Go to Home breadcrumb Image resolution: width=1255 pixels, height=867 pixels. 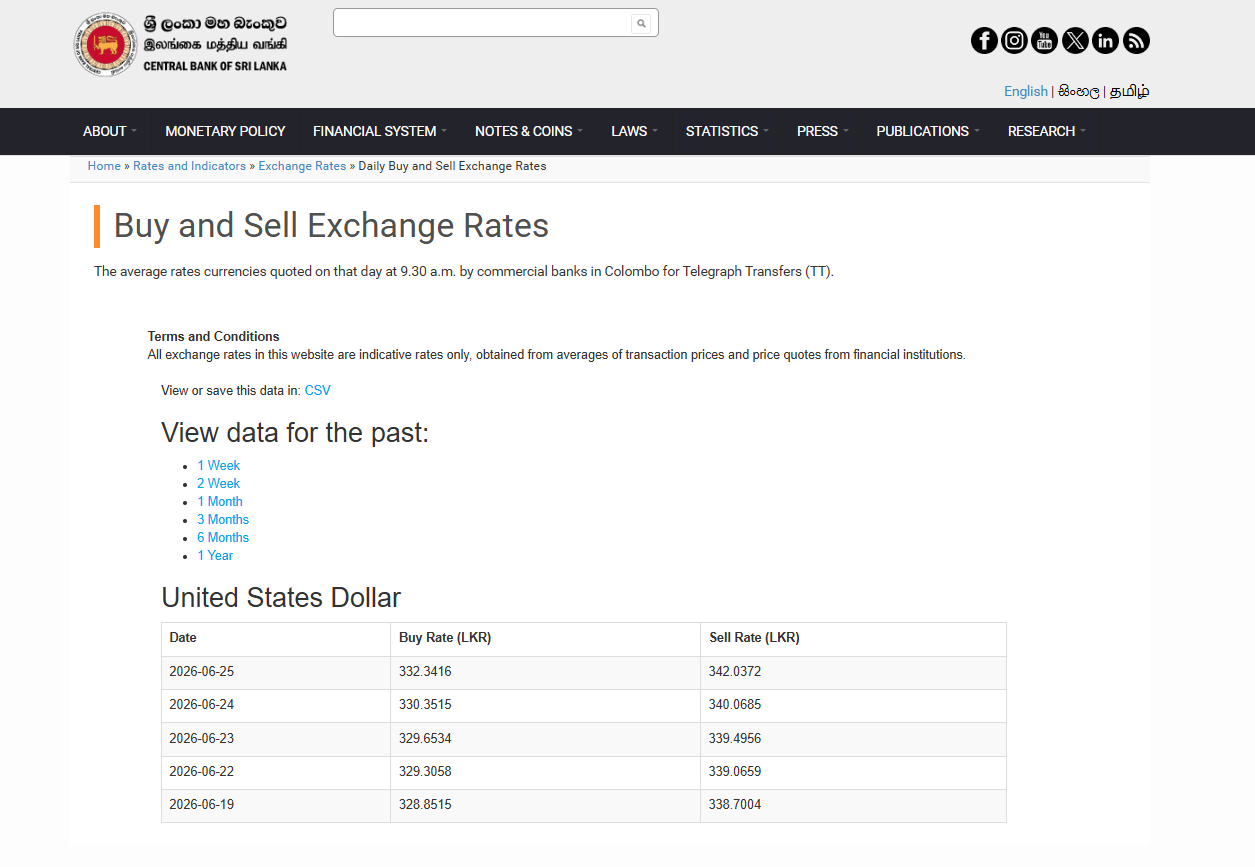click(x=104, y=166)
